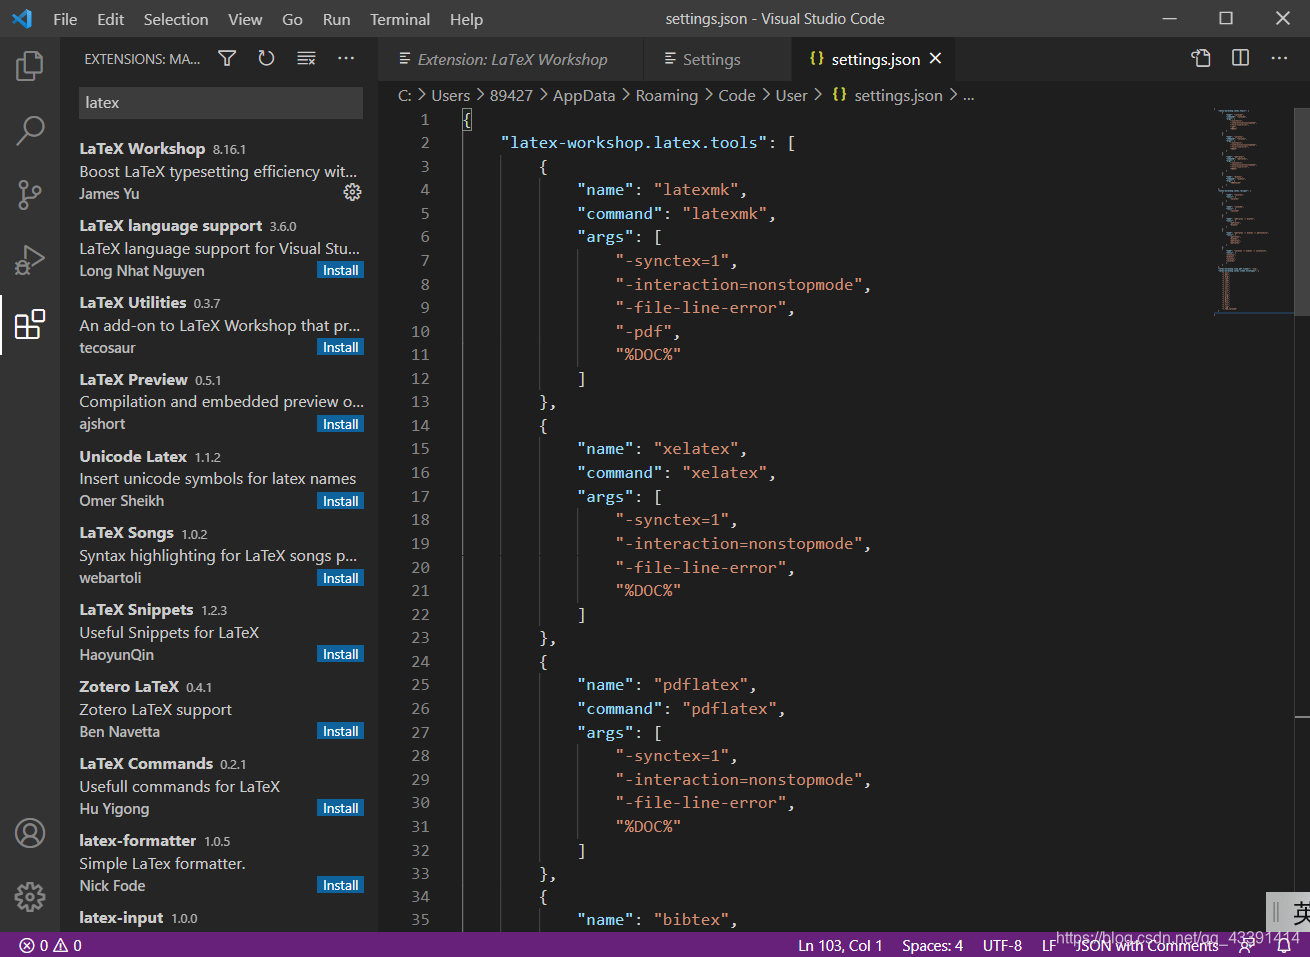This screenshot has width=1310, height=957.
Task: Select Roaming breadcrumb segment
Action: [667, 95]
